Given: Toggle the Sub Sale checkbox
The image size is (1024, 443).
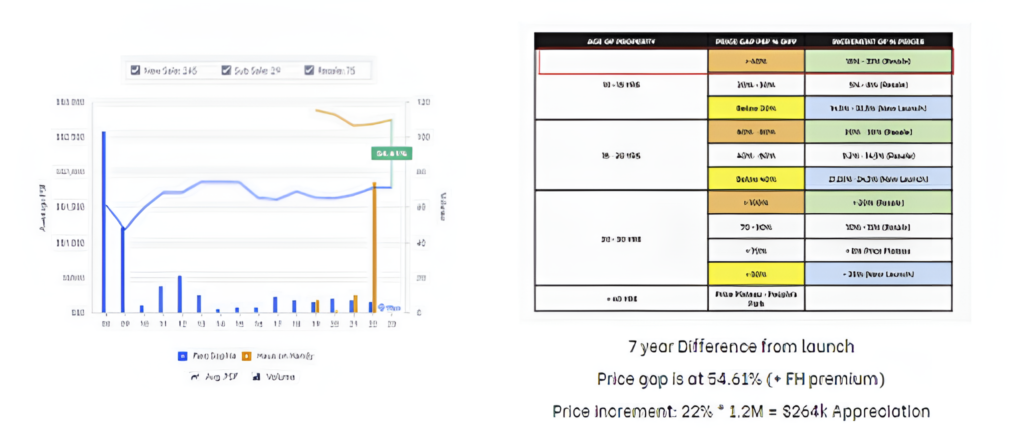Looking at the screenshot, I should click(225, 71).
